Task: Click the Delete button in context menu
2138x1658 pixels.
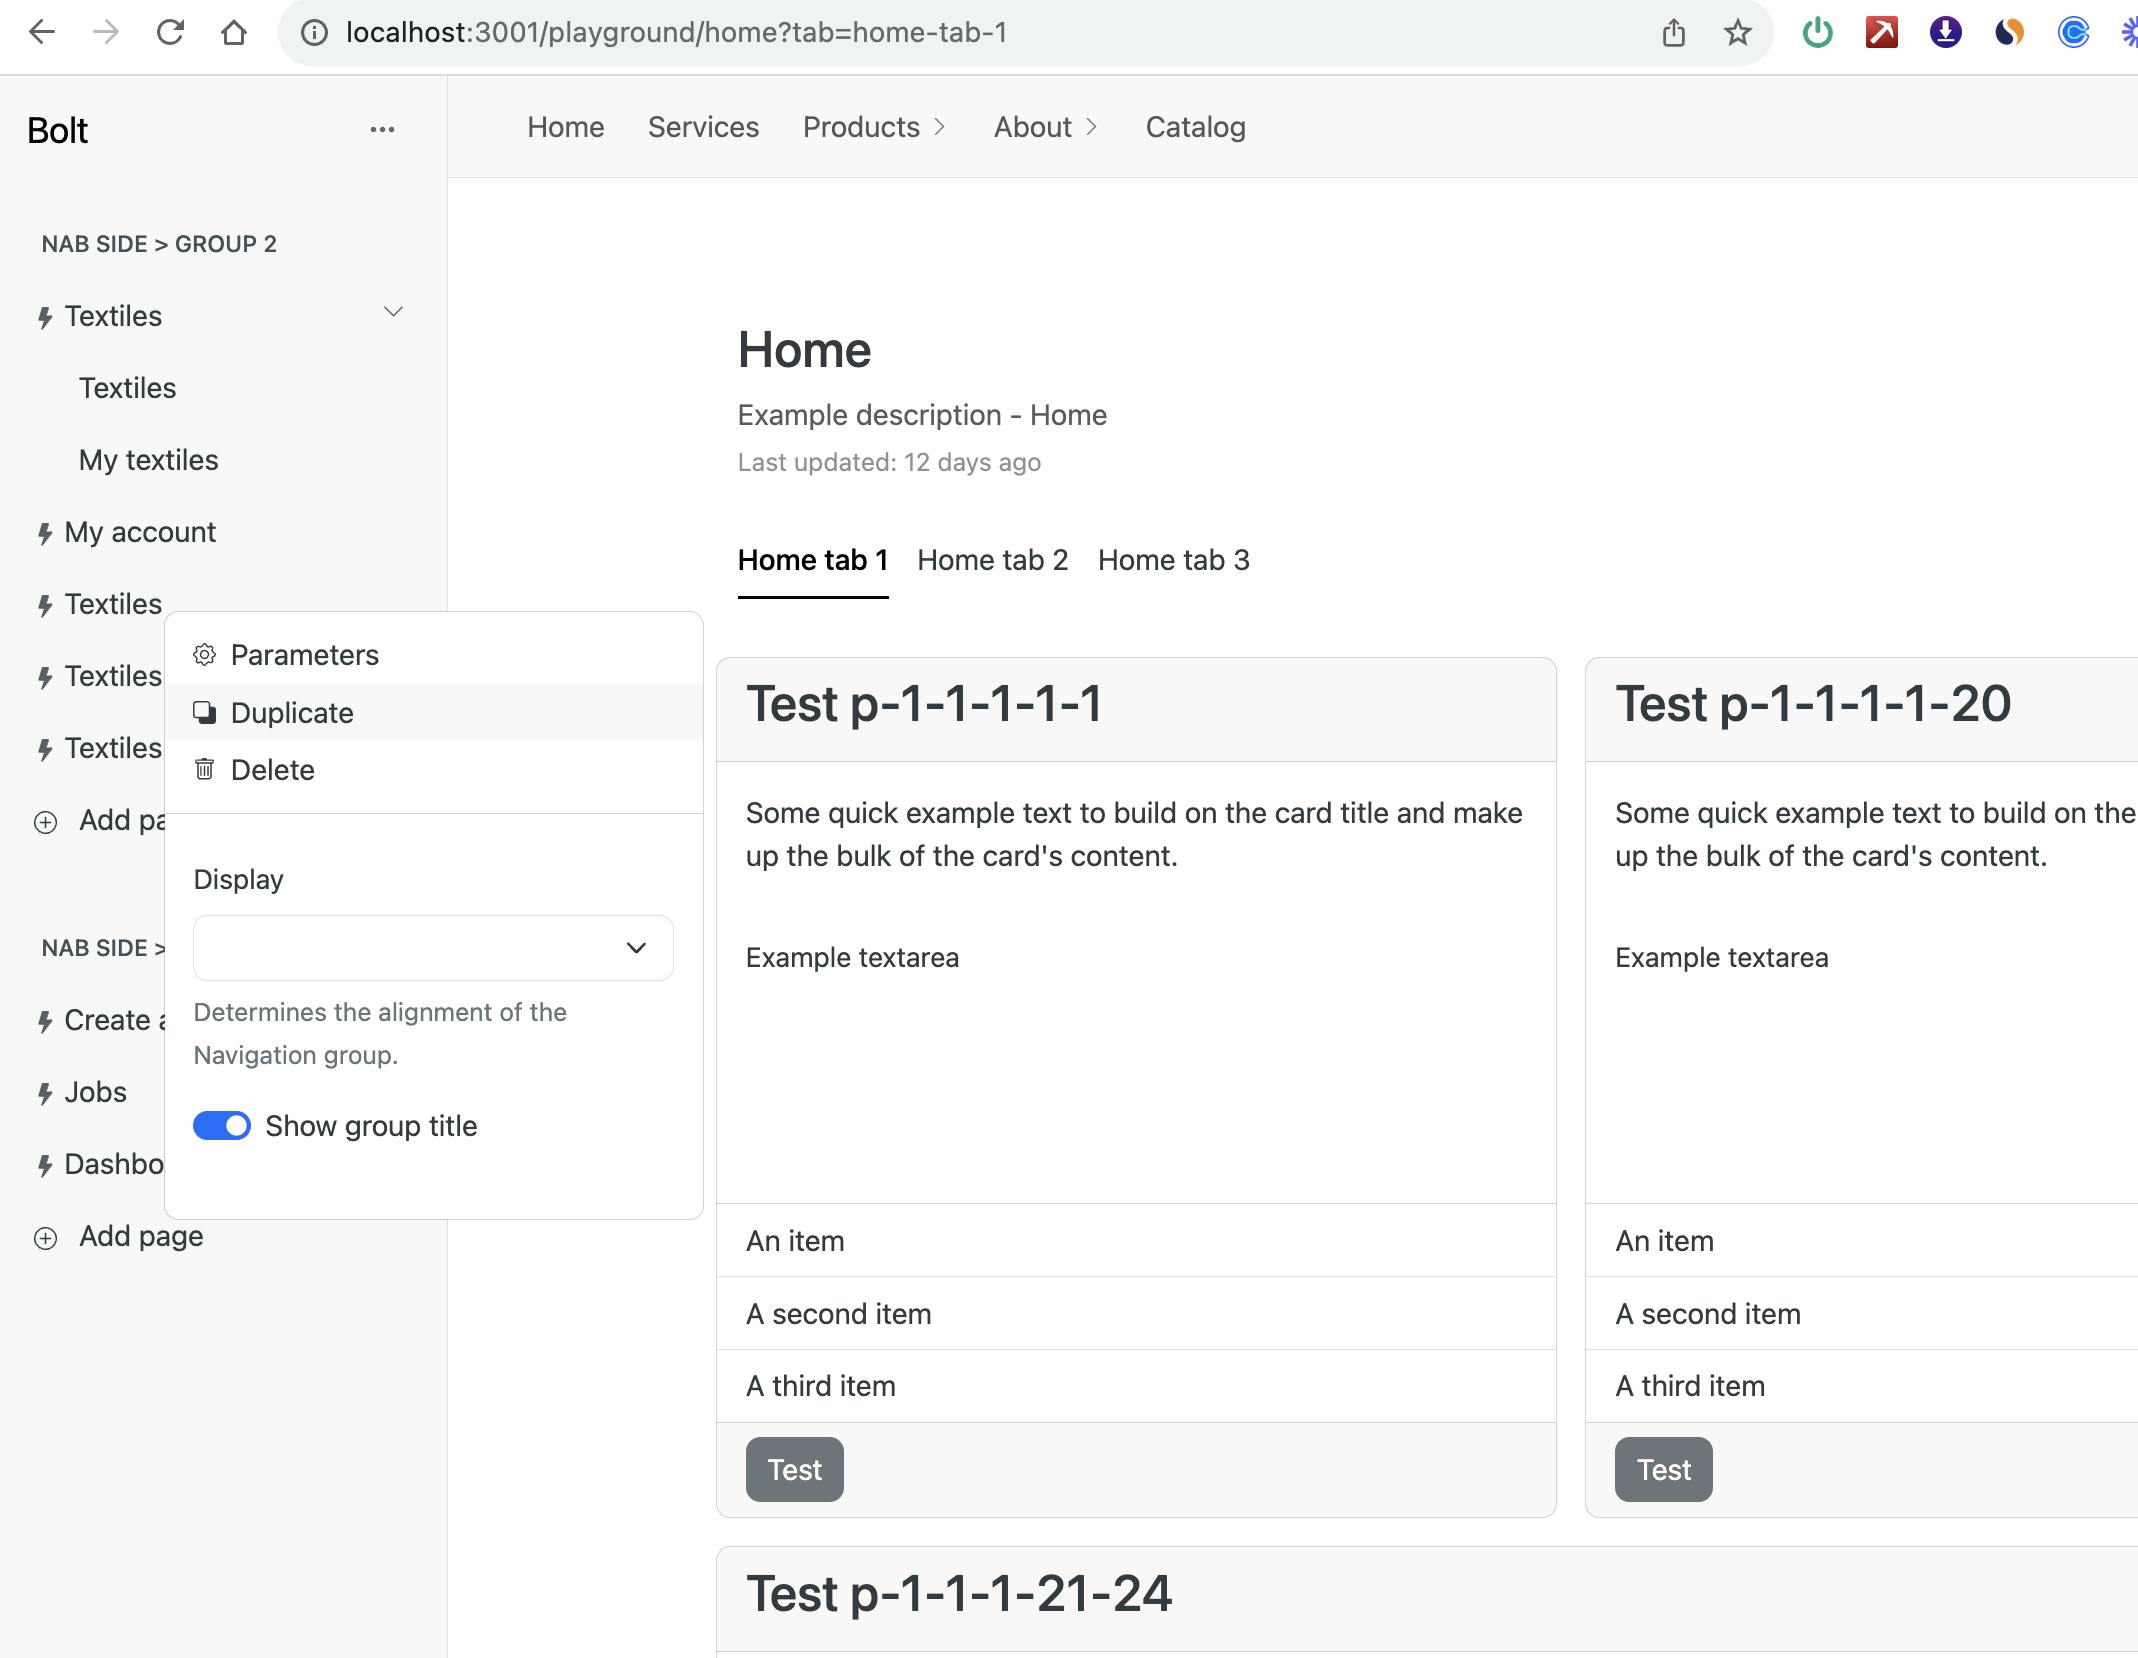Action: (274, 769)
